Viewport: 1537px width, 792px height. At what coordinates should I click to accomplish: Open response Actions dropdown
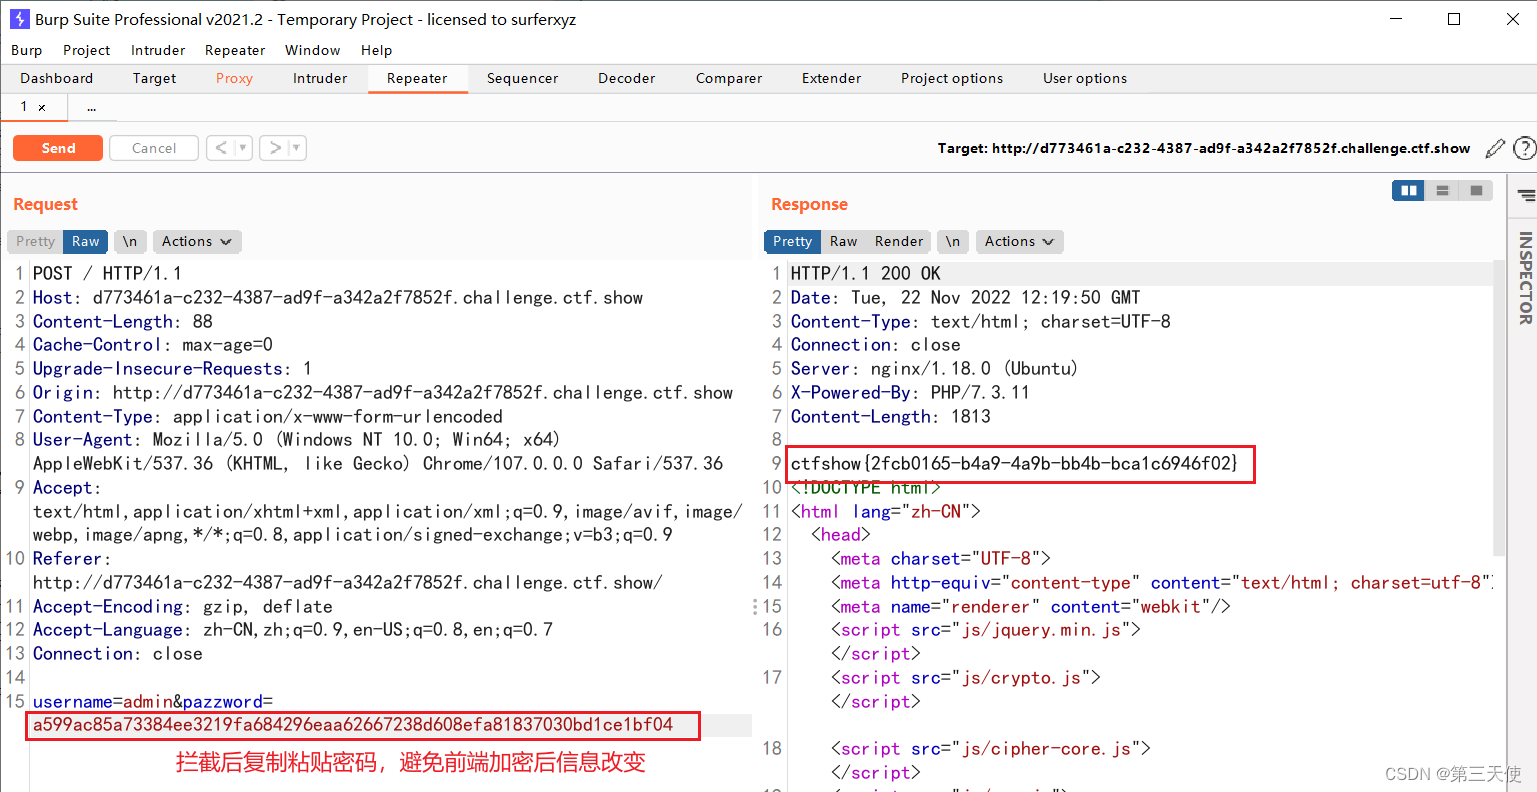[x=1020, y=241]
